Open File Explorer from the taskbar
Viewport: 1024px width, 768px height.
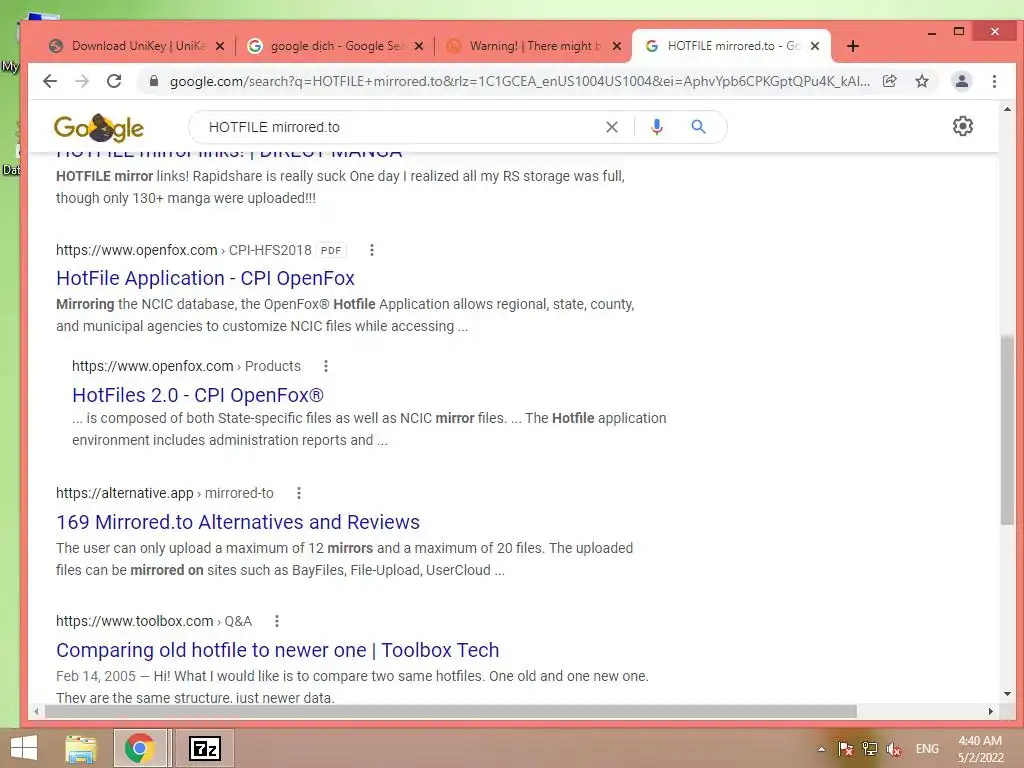(x=81, y=748)
